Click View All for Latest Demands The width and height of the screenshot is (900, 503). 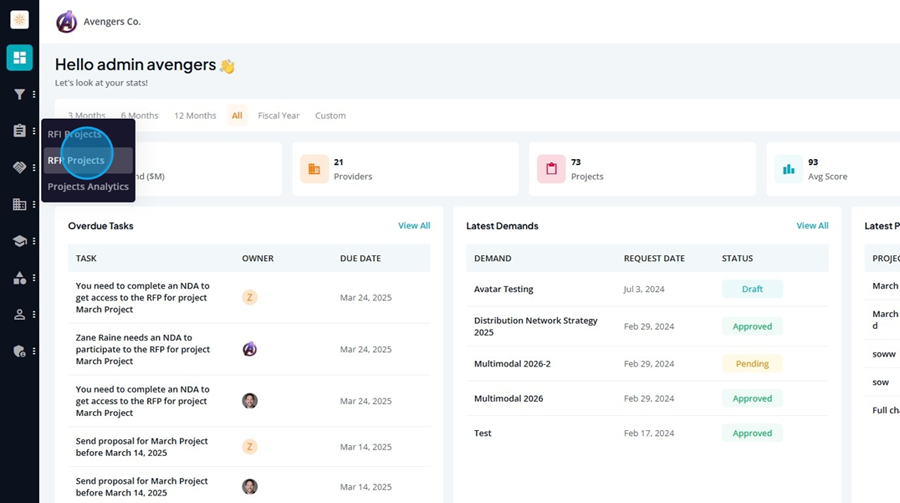tap(812, 226)
